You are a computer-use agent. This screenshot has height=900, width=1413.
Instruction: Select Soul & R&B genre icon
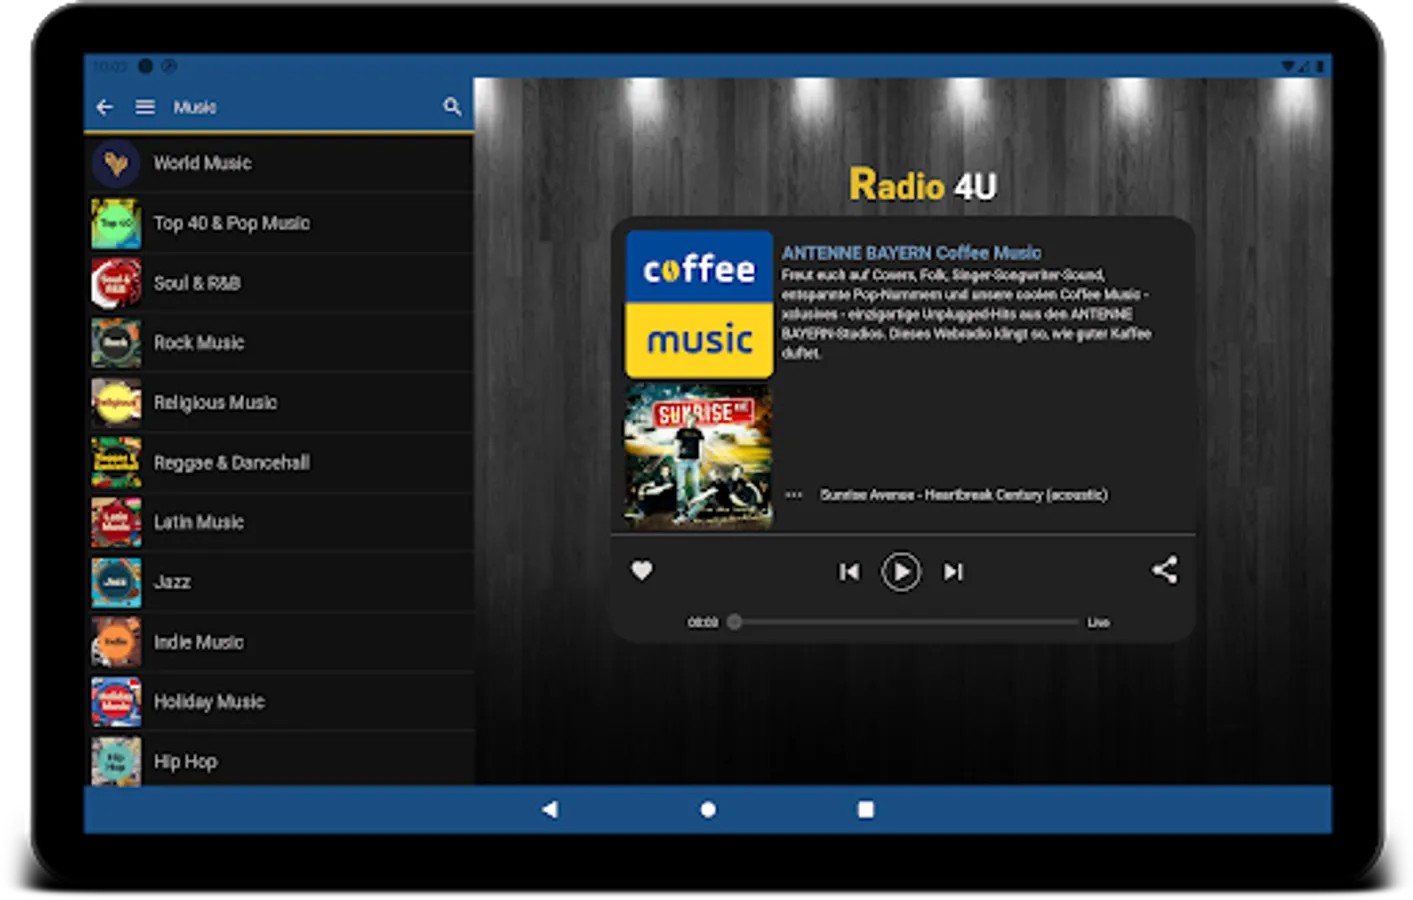[x=116, y=283]
